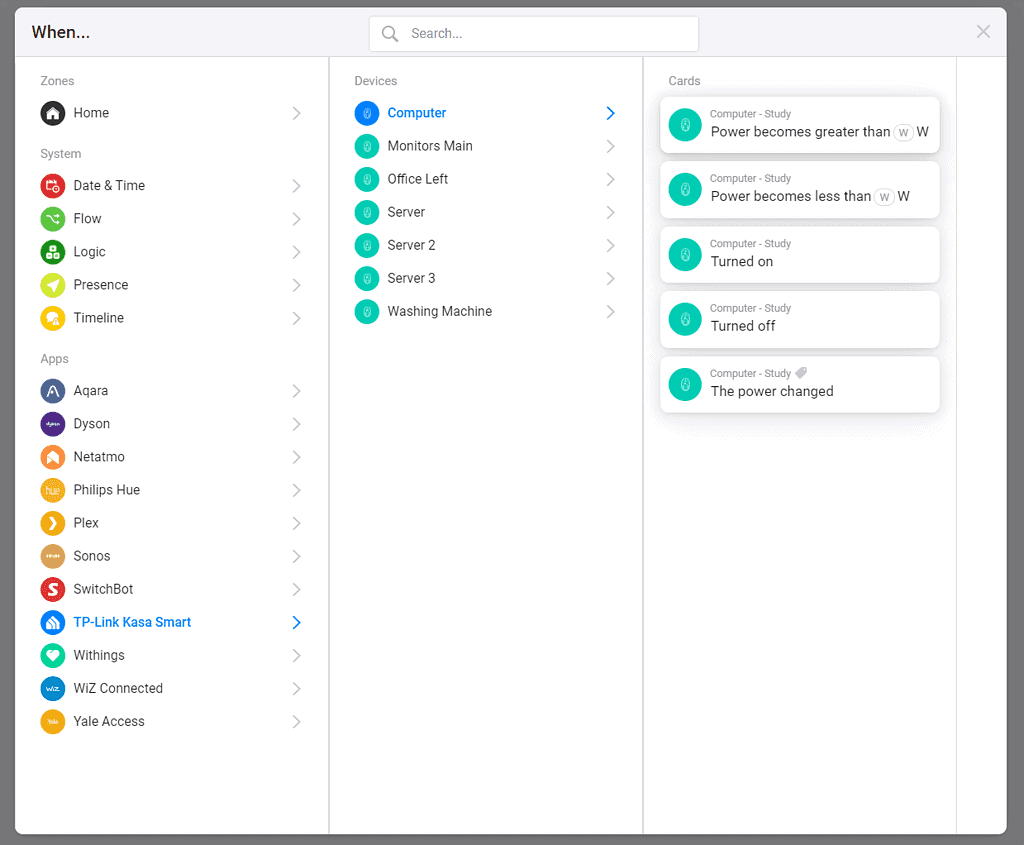Image resolution: width=1024 pixels, height=845 pixels.
Task: Expand the Washing Machine device chevron
Action: (610, 312)
